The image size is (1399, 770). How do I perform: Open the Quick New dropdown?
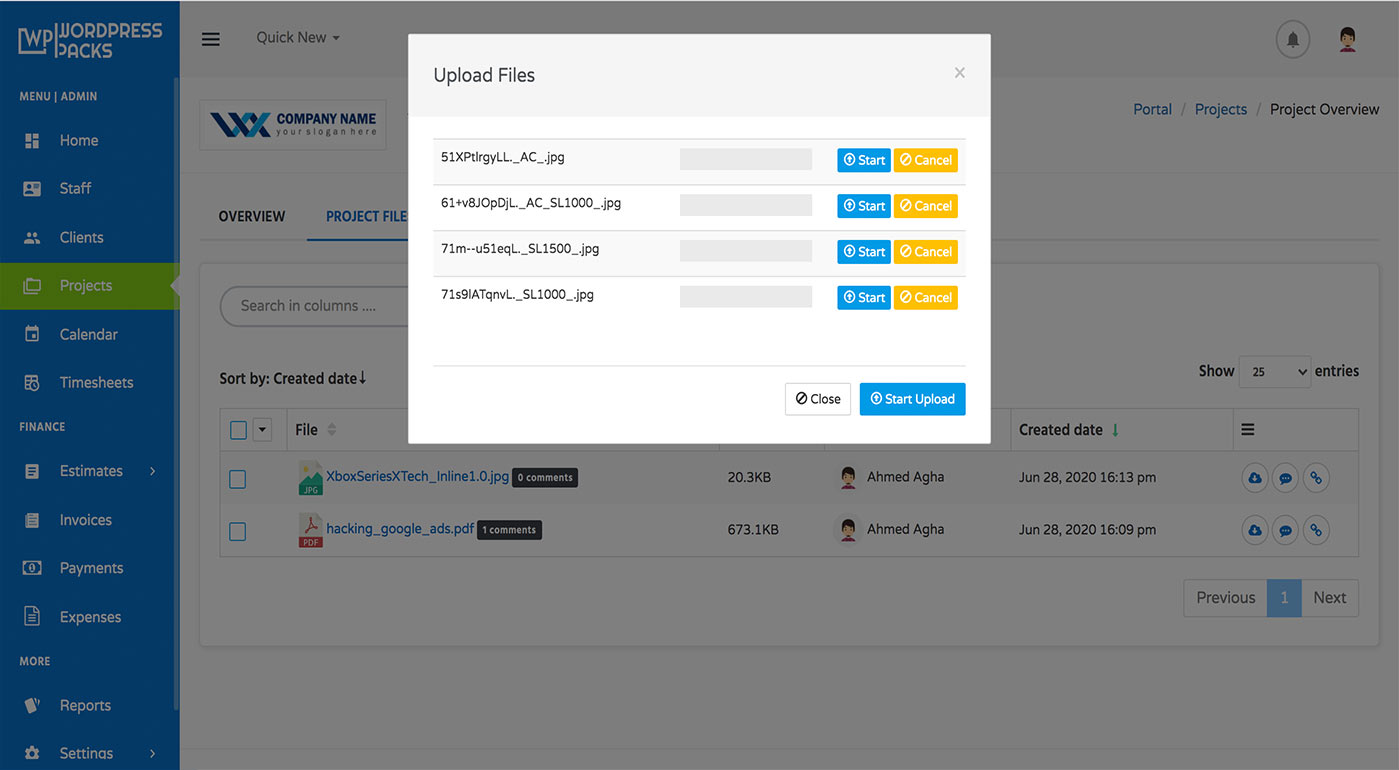[297, 37]
